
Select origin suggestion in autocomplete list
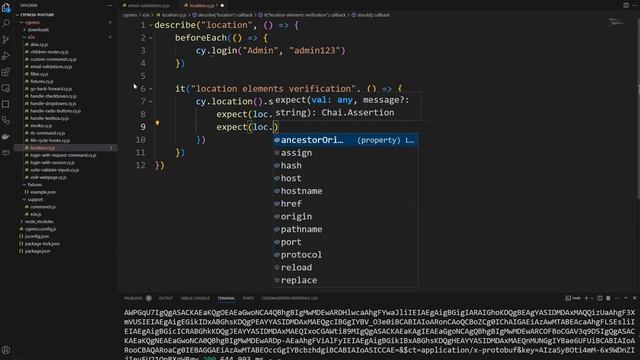[x=345, y=217]
